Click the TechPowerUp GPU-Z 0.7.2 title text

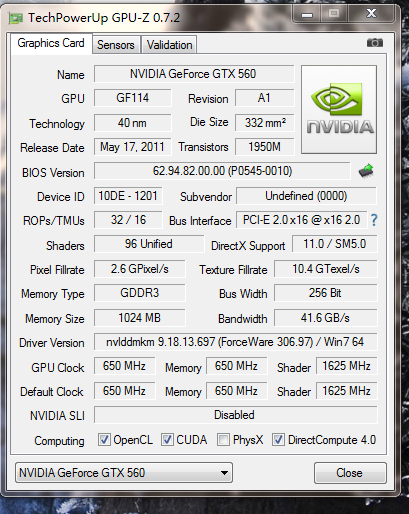pos(104,17)
